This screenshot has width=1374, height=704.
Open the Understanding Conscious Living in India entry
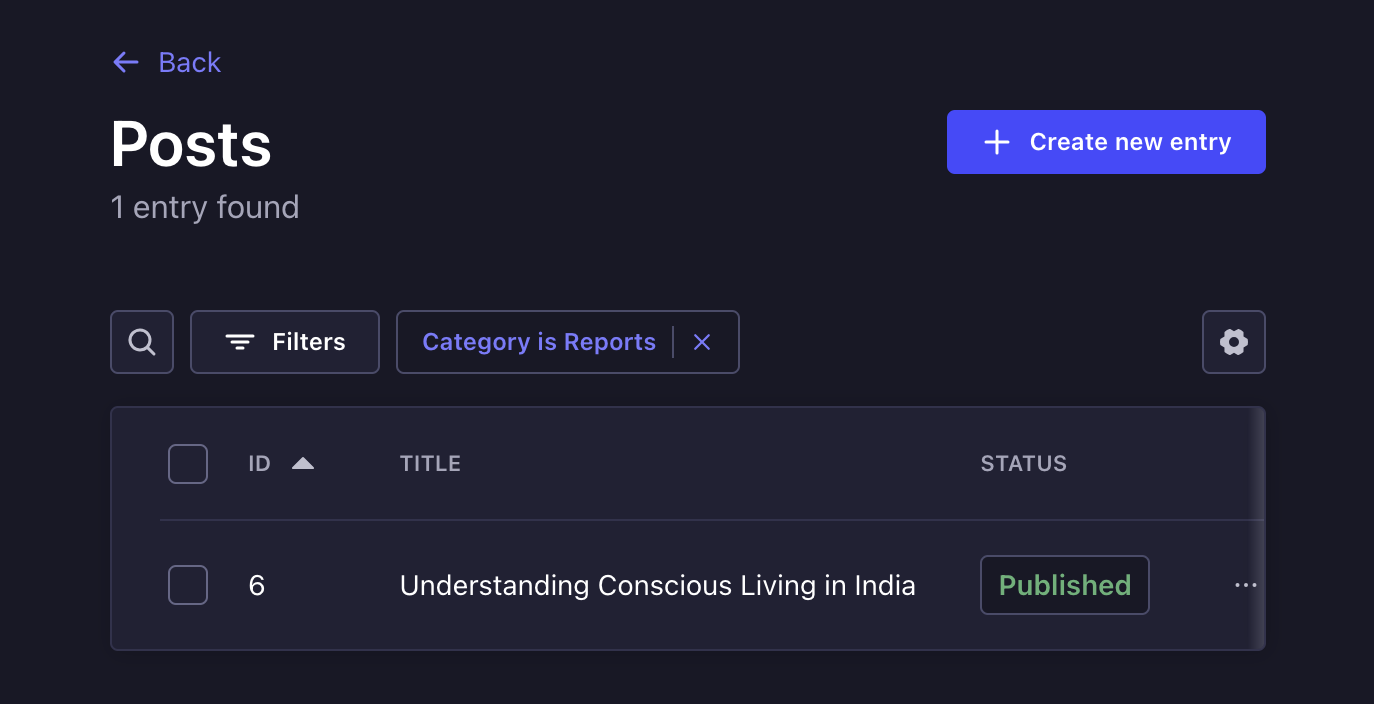(x=657, y=585)
